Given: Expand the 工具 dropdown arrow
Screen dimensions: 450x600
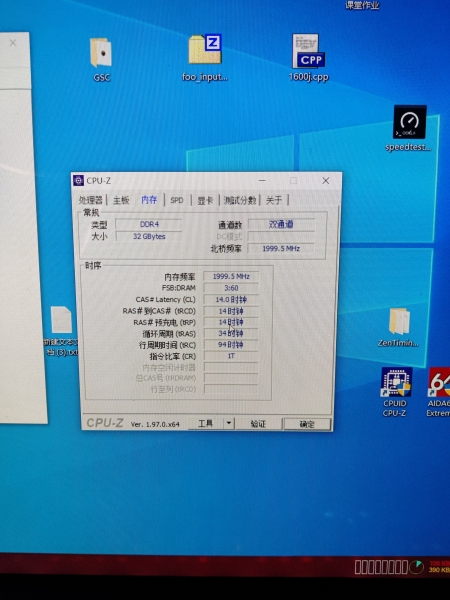Looking at the screenshot, I should coord(229,423).
